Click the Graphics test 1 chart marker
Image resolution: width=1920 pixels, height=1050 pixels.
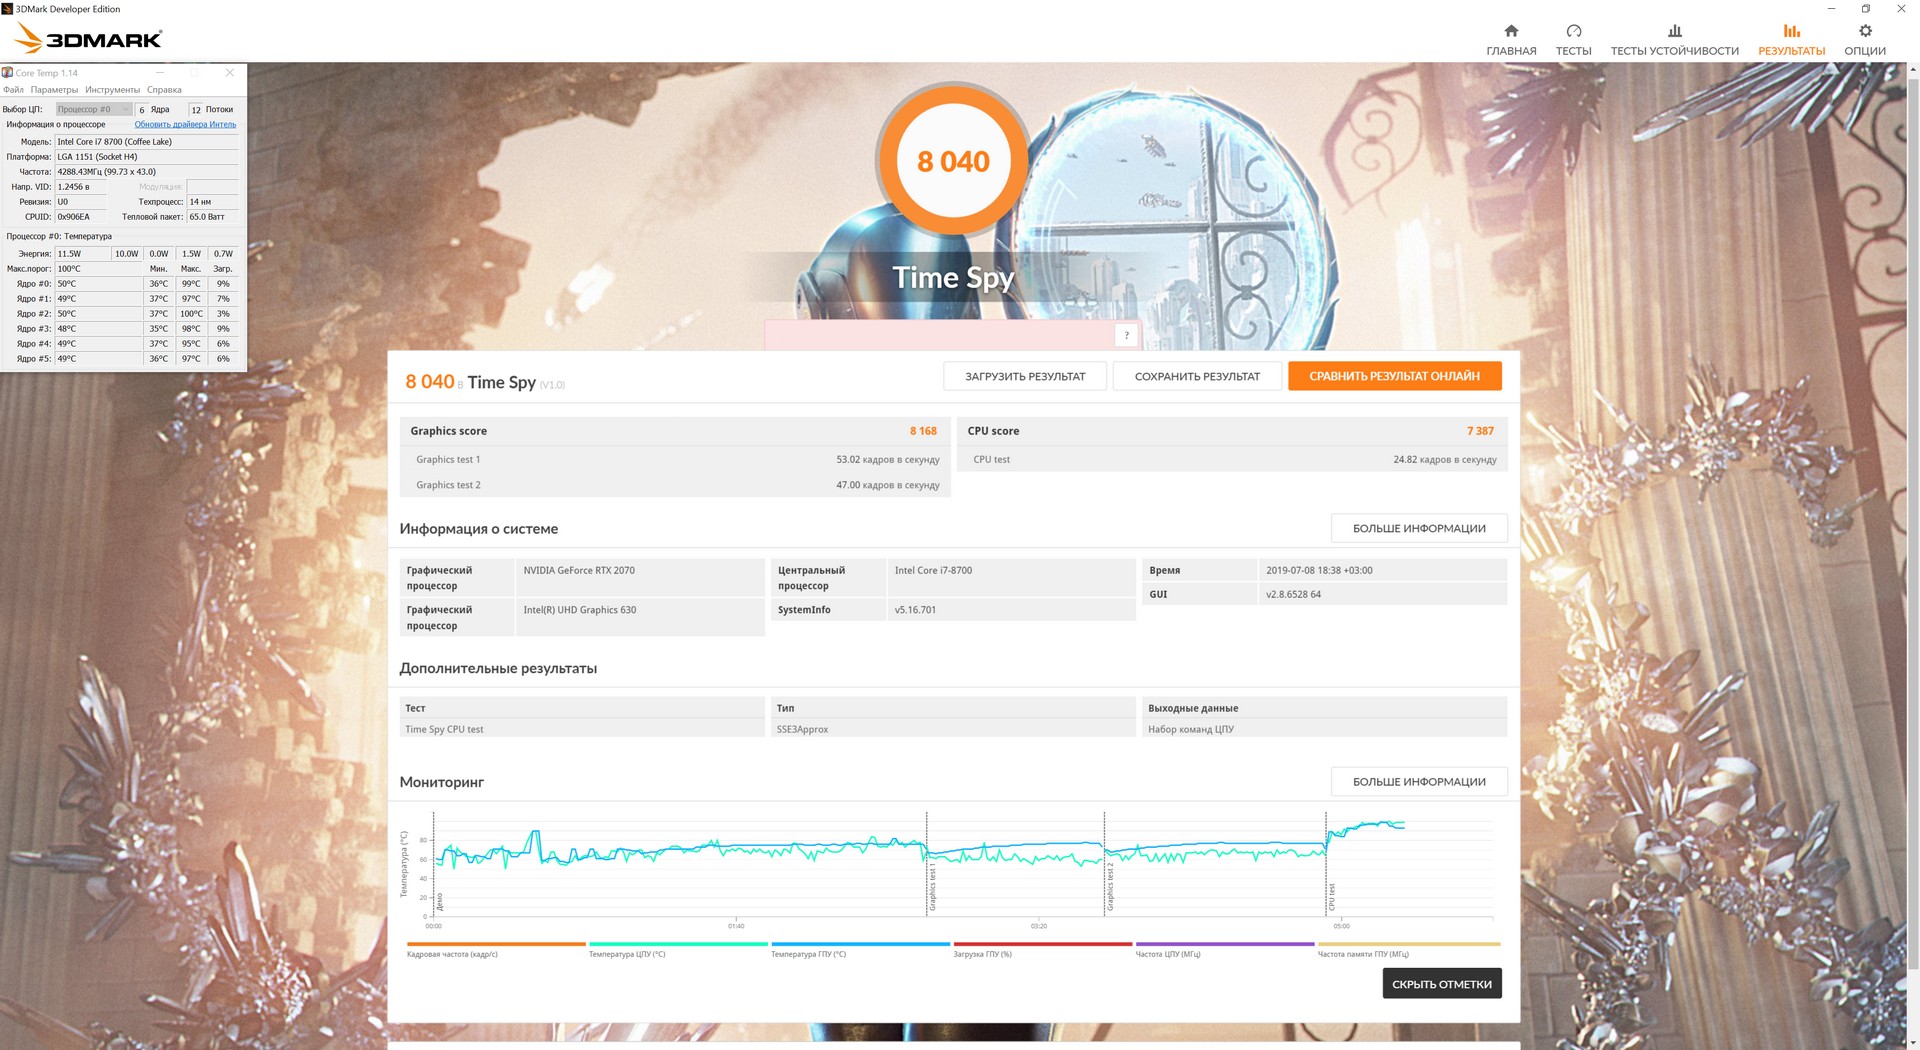932,888
